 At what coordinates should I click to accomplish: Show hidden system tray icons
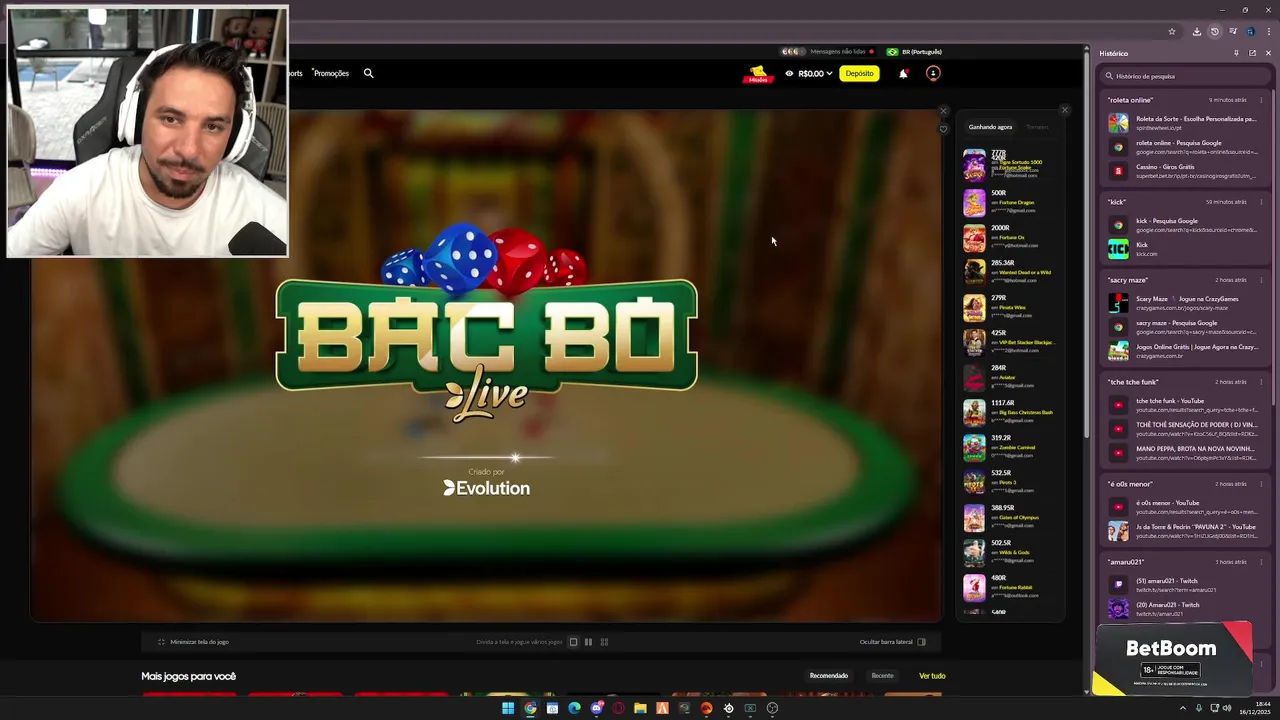point(1182,708)
